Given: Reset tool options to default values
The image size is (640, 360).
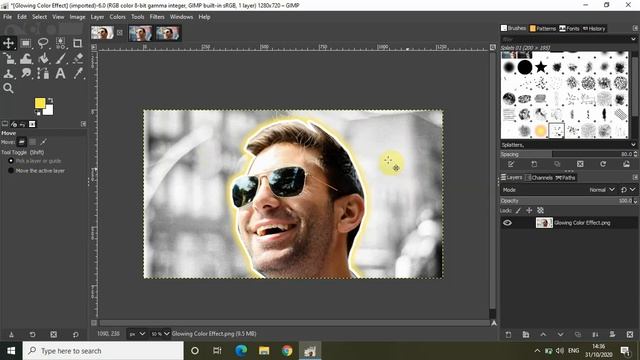Looking at the screenshot, I should (76, 335).
